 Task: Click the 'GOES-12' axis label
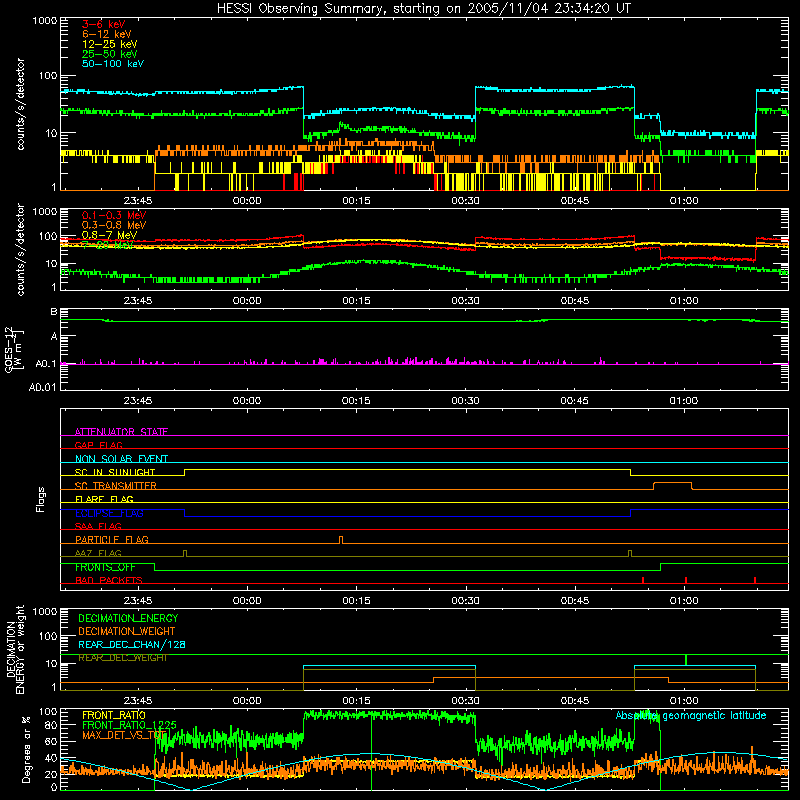(x=9, y=349)
